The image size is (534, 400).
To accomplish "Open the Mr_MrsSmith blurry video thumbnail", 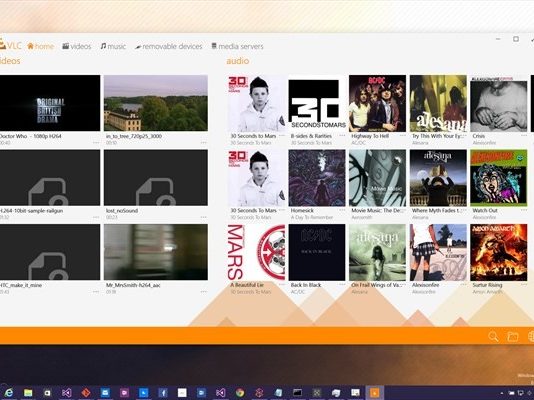I will pos(156,252).
